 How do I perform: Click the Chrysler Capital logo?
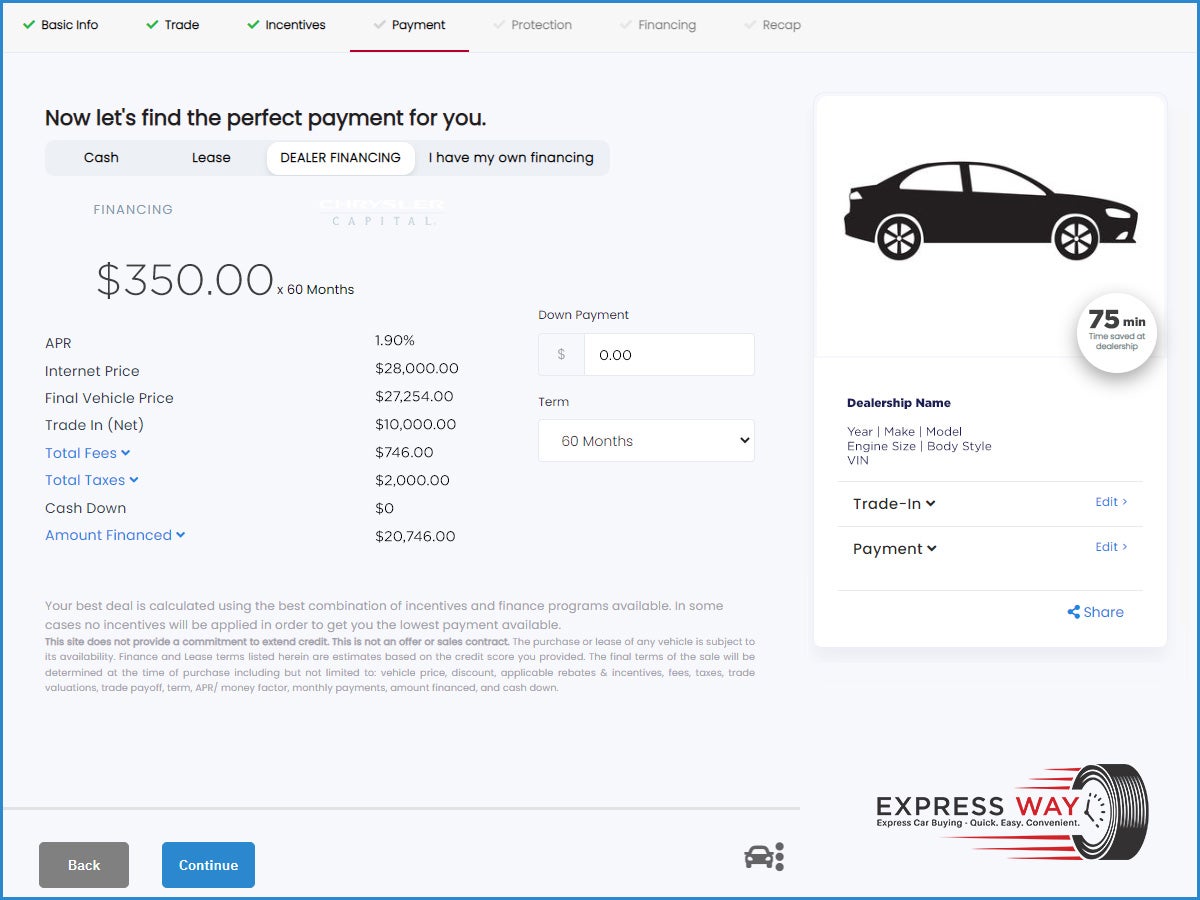384,211
